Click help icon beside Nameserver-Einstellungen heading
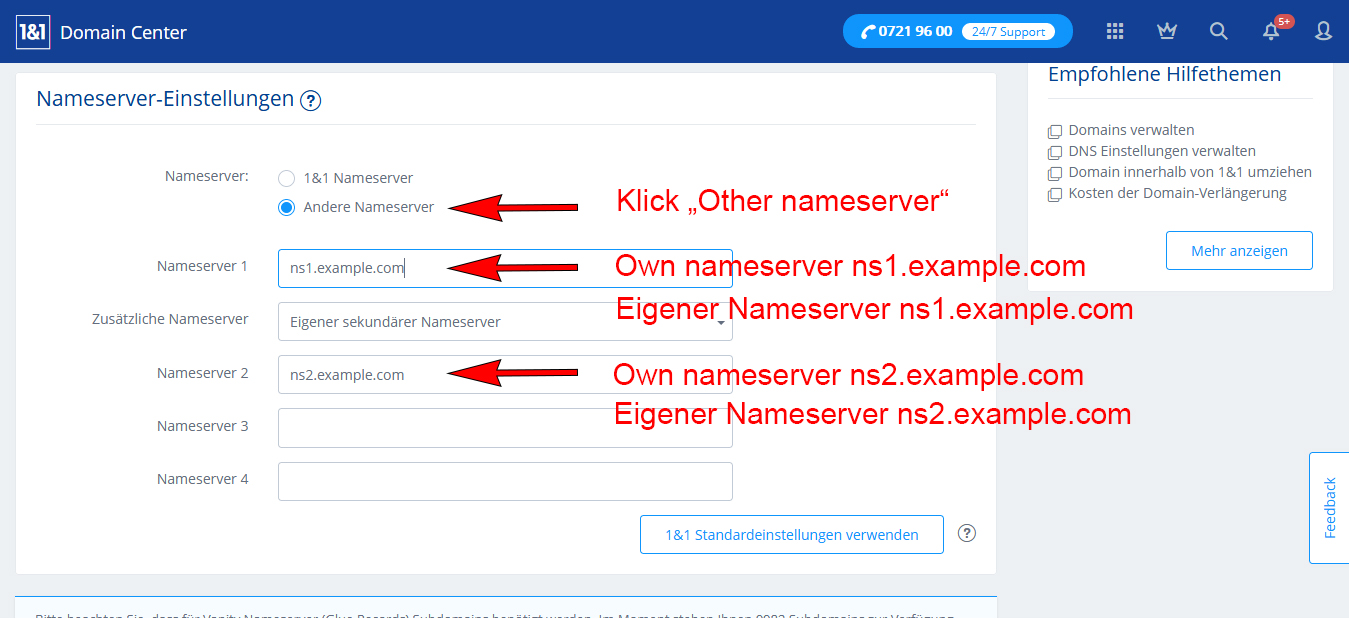This screenshot has width=1349, height=619. pos(310,100)
